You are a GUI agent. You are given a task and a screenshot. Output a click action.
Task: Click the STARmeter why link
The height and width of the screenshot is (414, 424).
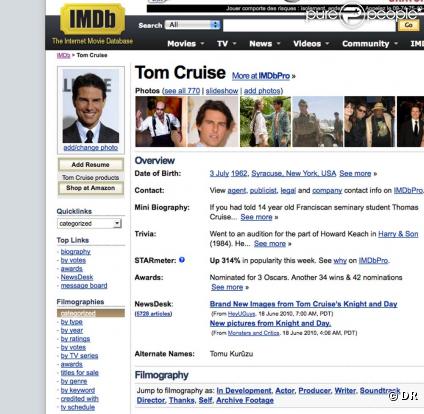[340, 261]
